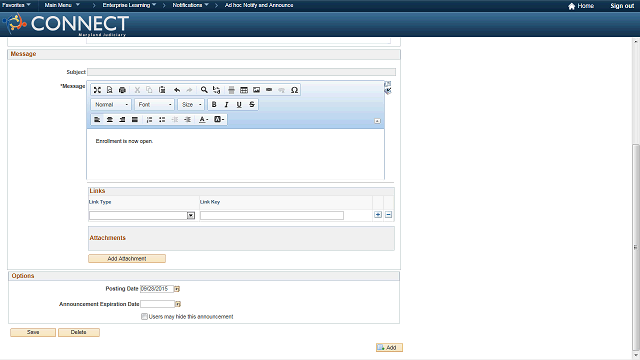Insert a horizontal line
The height and width of the screenshot is (360, 640).
click(231, 90)
